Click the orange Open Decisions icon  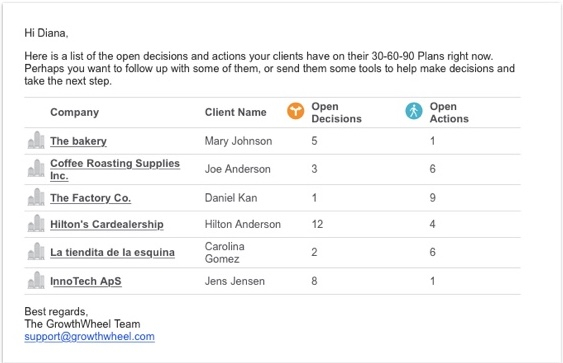[x=296, y=111]
